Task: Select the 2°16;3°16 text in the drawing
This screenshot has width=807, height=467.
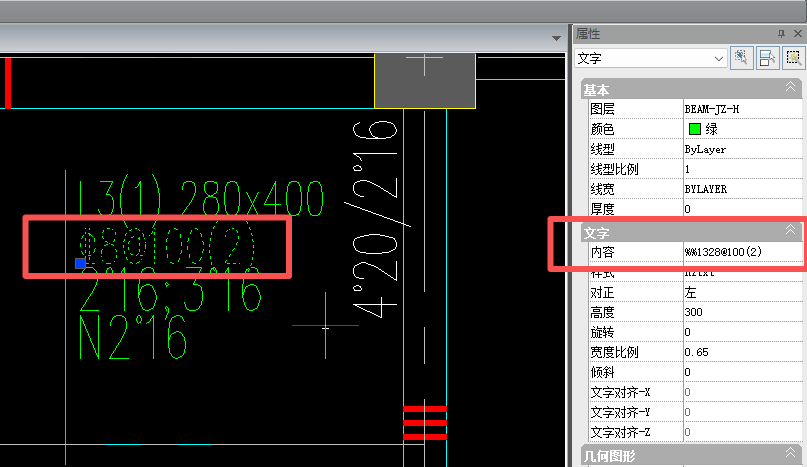Action: coord(171,292)
